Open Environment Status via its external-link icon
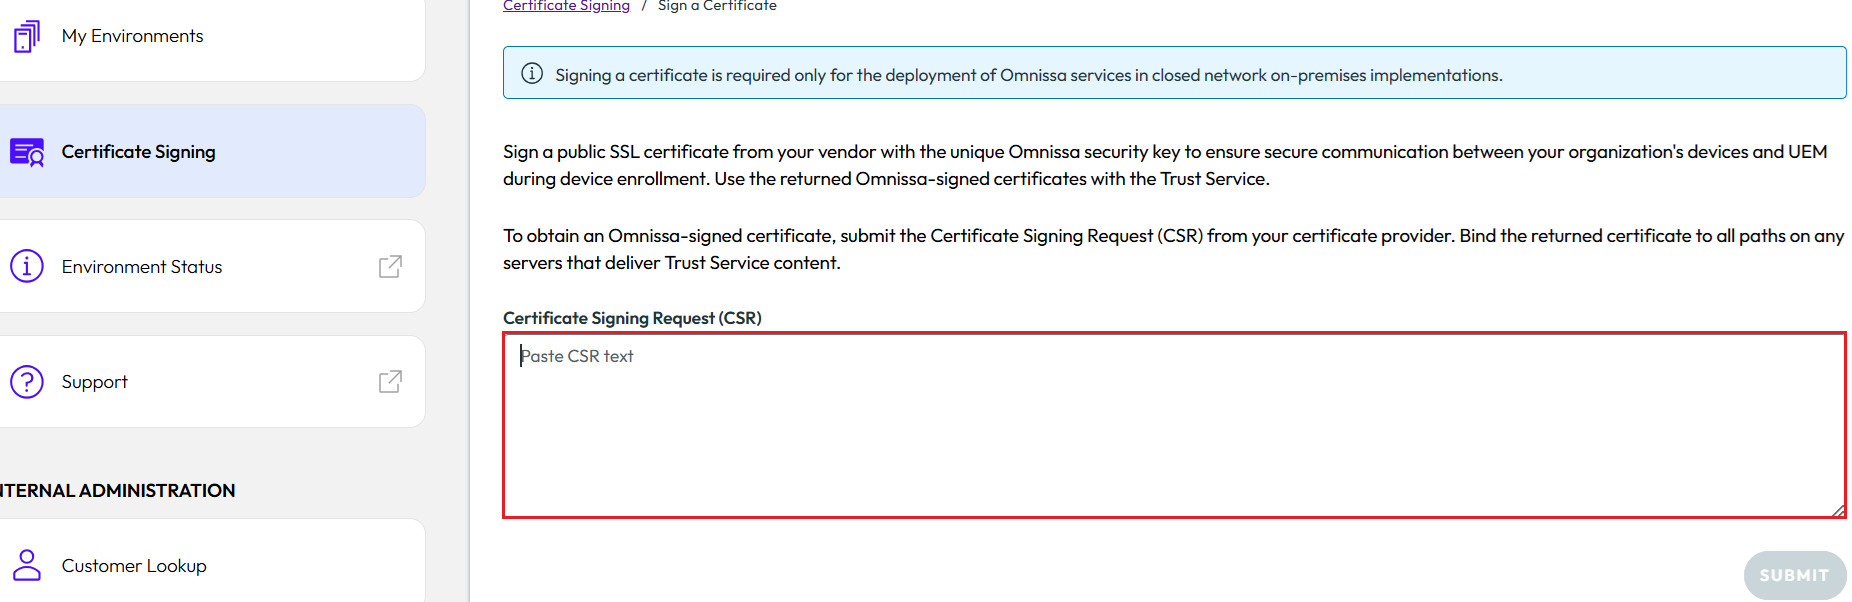This screenshot has height=602, width=1852. point(390,266)
